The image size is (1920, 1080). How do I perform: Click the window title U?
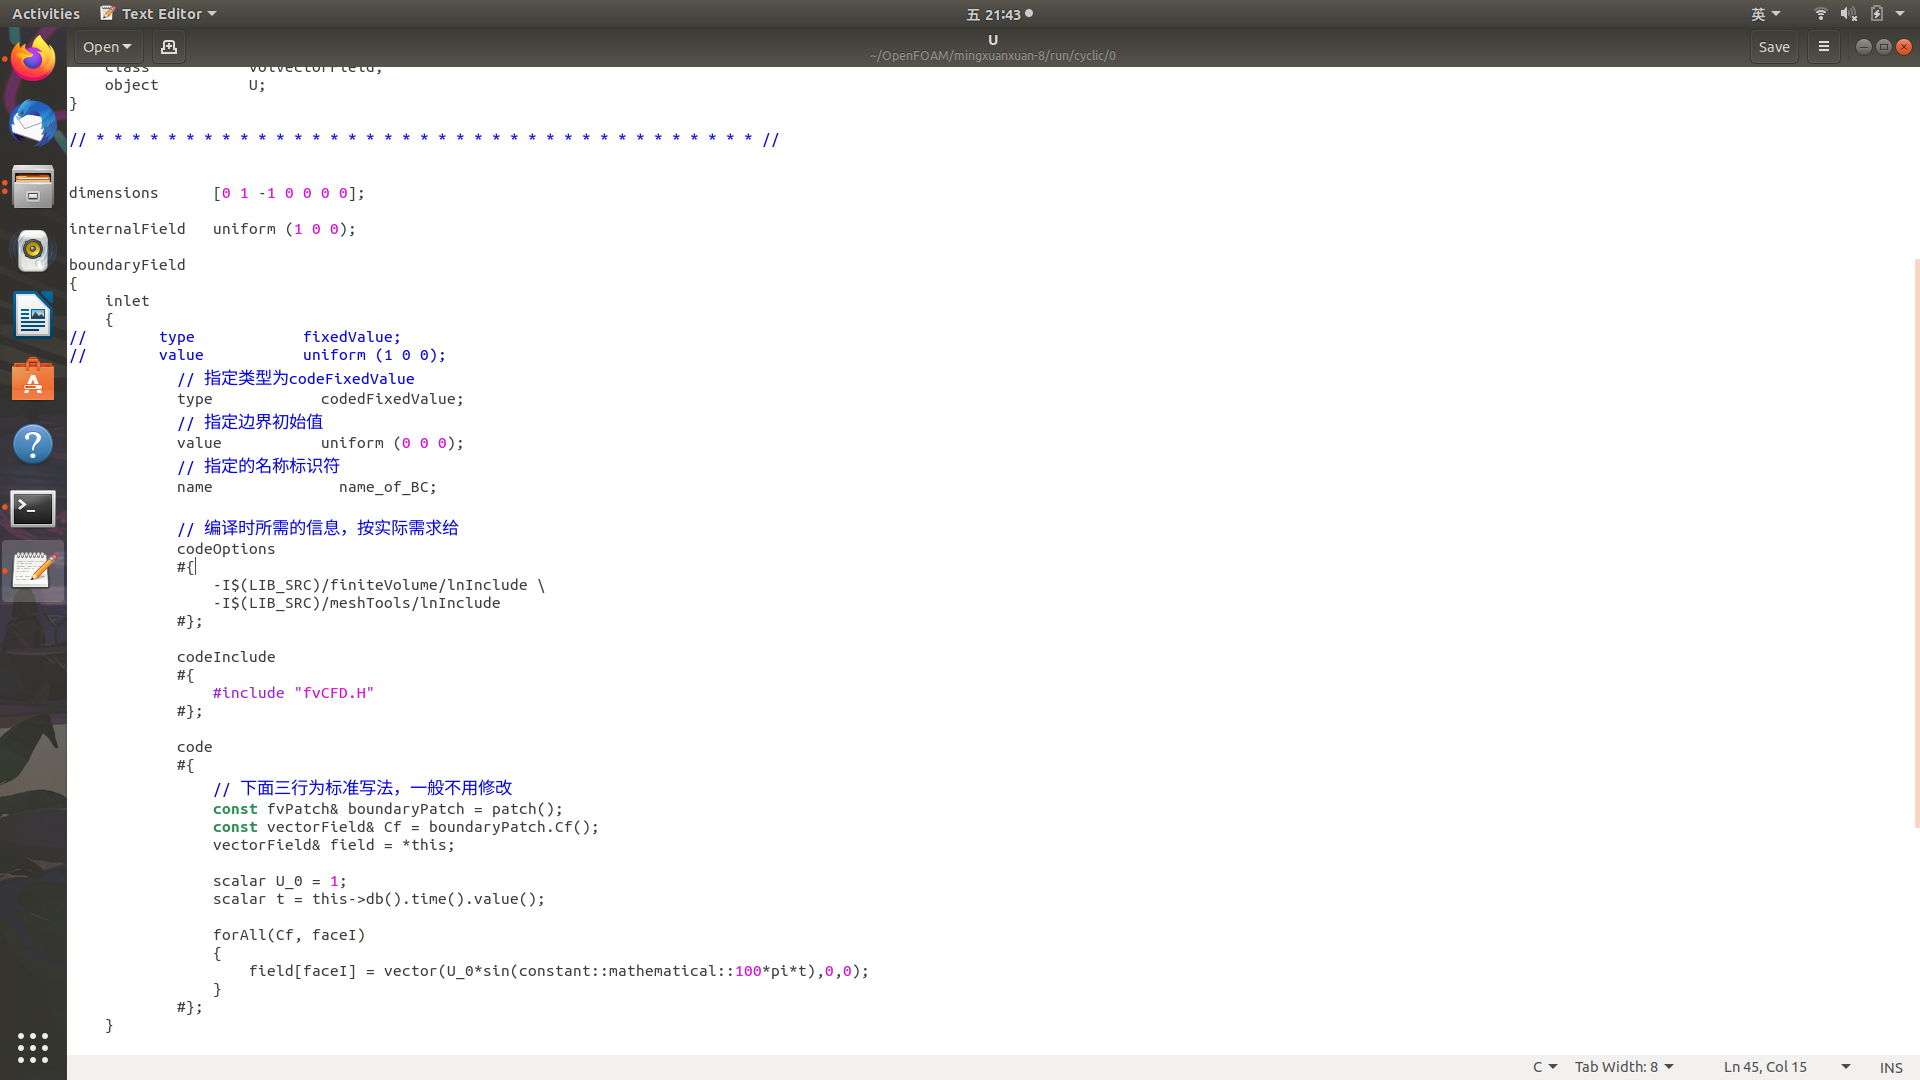pos(993,40)
